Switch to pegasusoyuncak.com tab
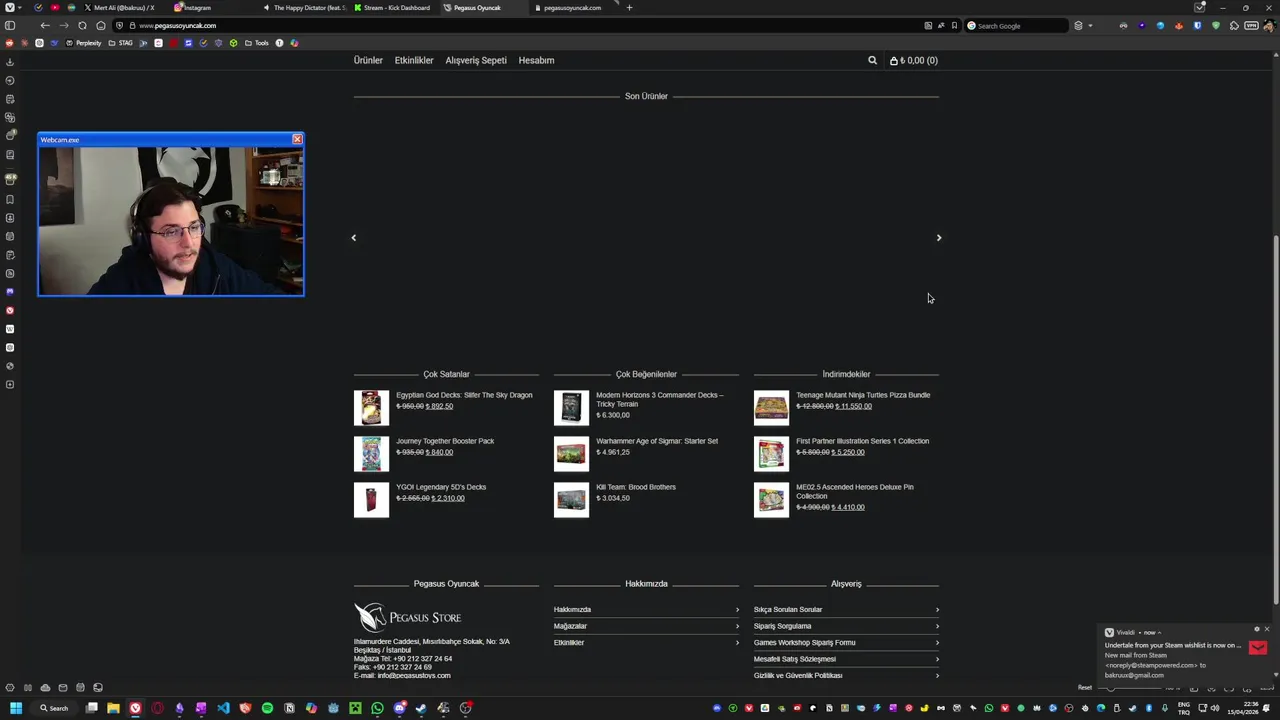 click(572, 8)
